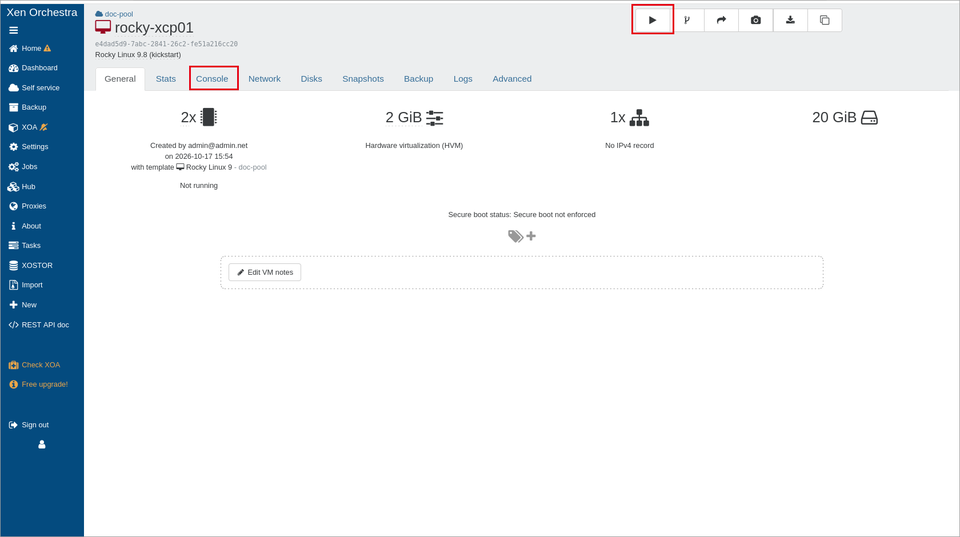This screenshot has height=537, width=960.
Task: Open the Hub section
Action: [22, 187]
